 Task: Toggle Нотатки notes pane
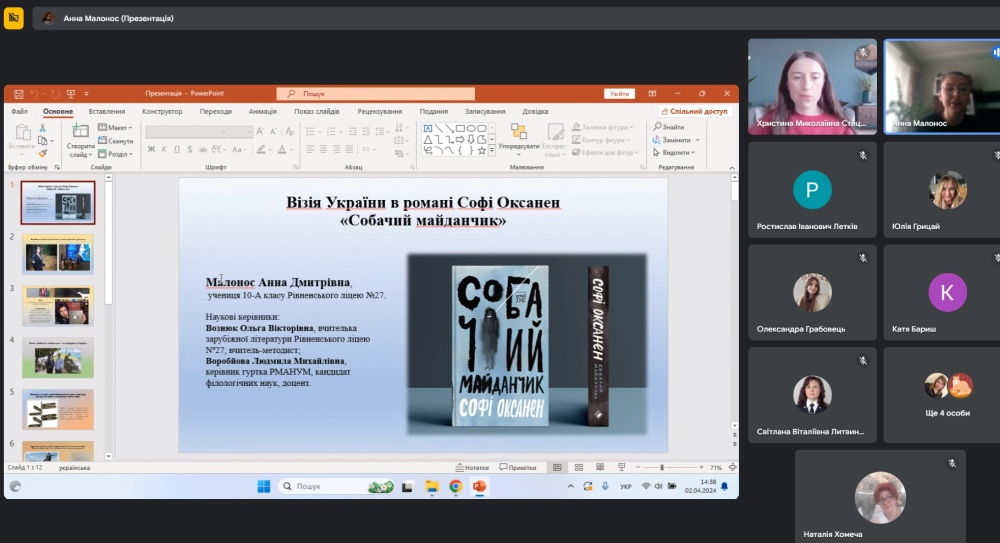(472, 467)
